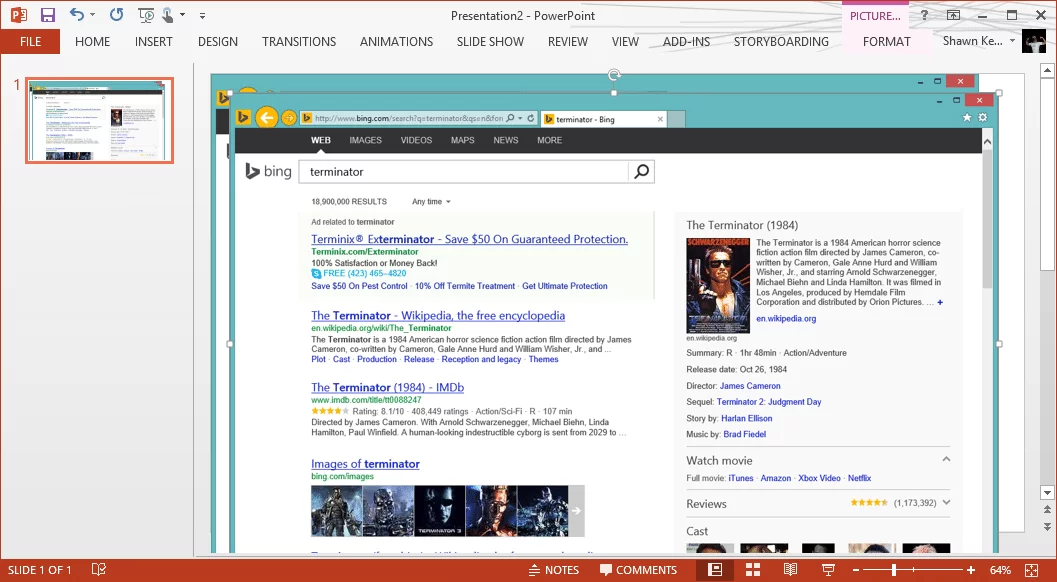Click the browser settings gear icon
1057x582 pixels.
click(983, 117)
